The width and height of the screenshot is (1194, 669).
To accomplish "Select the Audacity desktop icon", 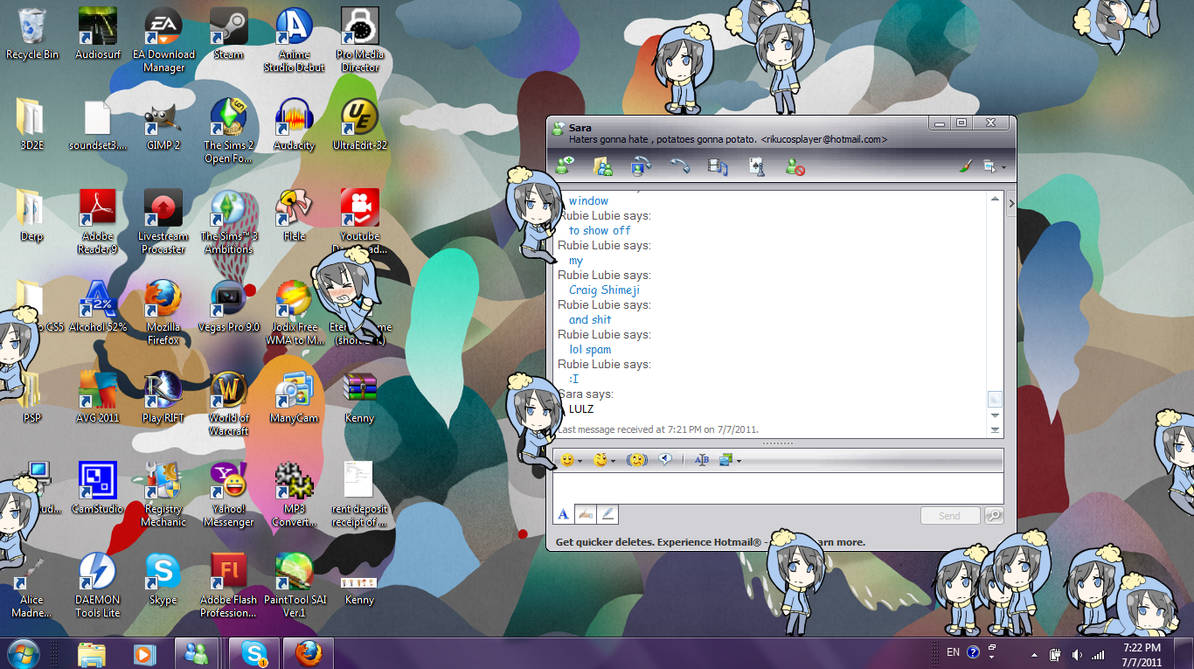I will click(294, 125).
